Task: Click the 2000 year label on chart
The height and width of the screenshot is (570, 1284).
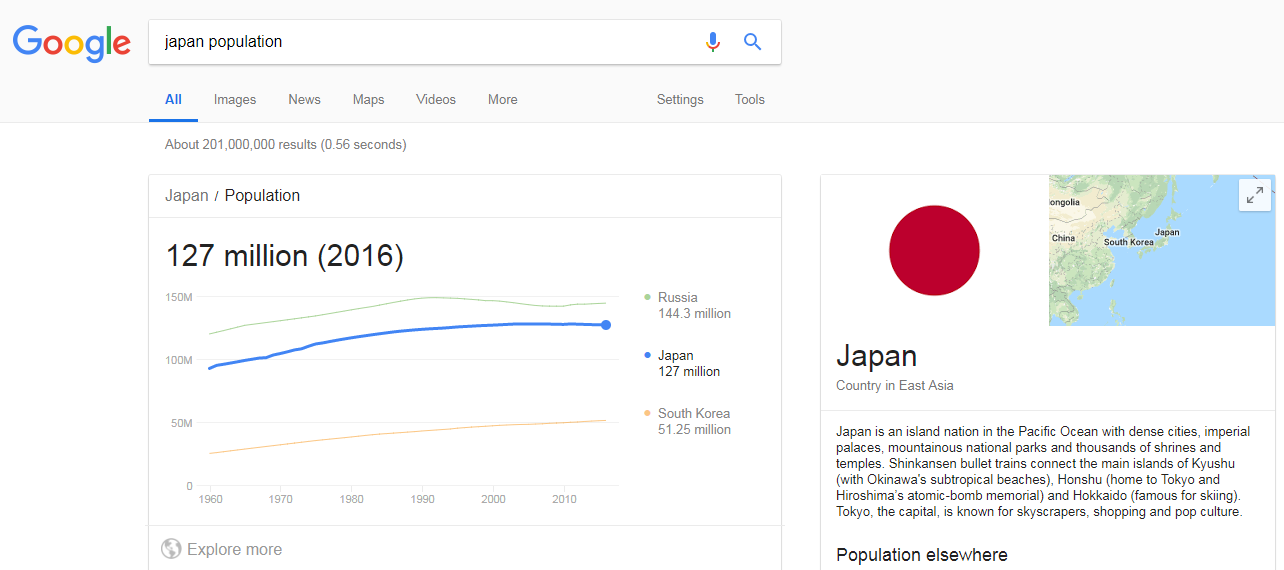Action: [493, 498]
